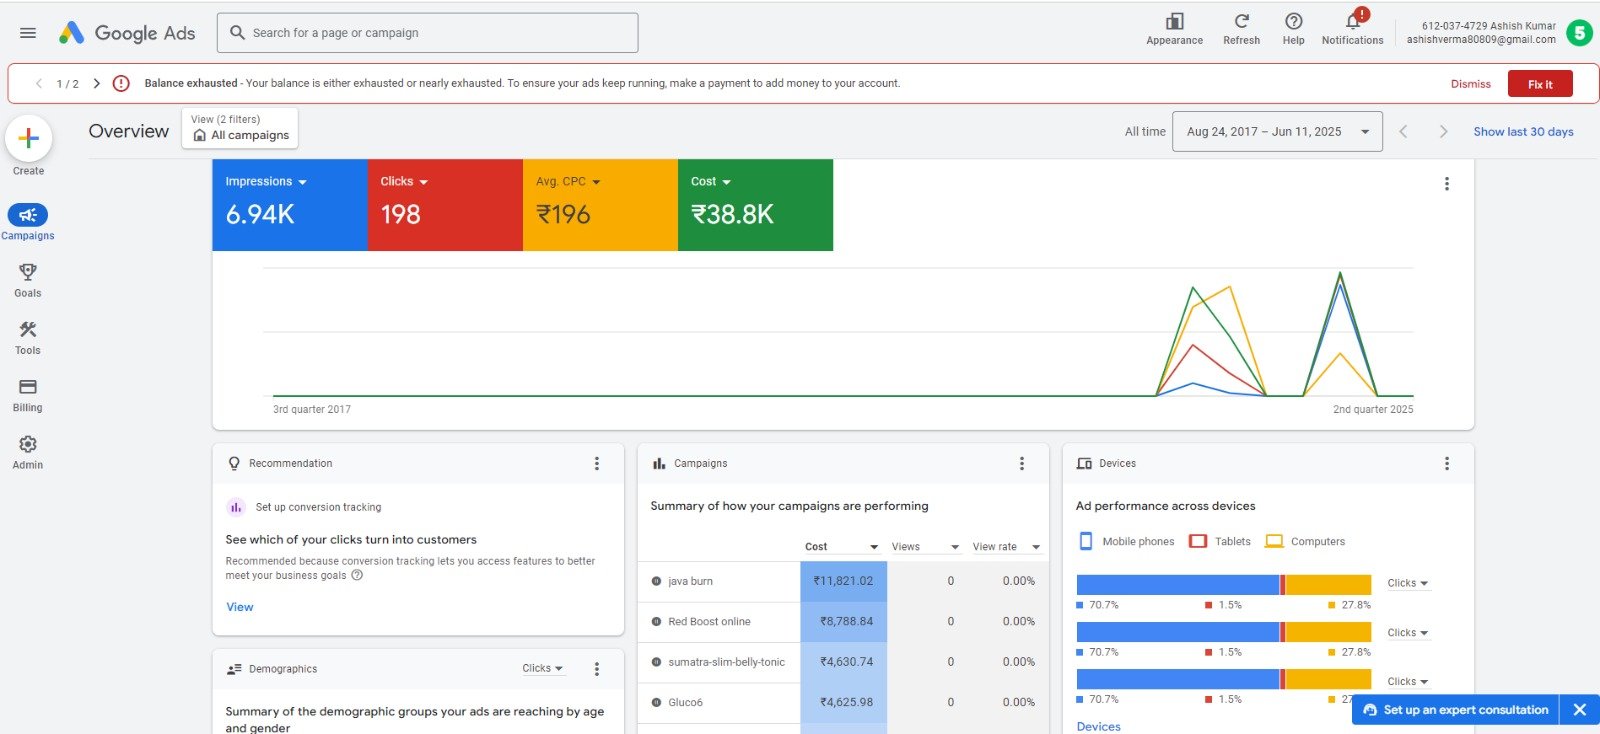The image size is (1600, 734).
Task: Go to the next alert notice
Action: pos(96,83)
